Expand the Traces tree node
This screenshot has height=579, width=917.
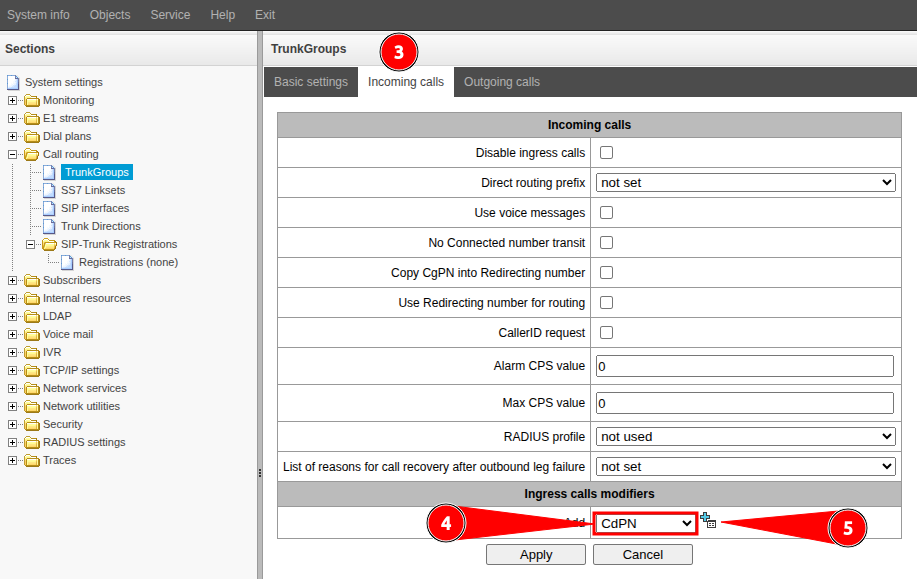pyautogui.click(x=12, y=461)
